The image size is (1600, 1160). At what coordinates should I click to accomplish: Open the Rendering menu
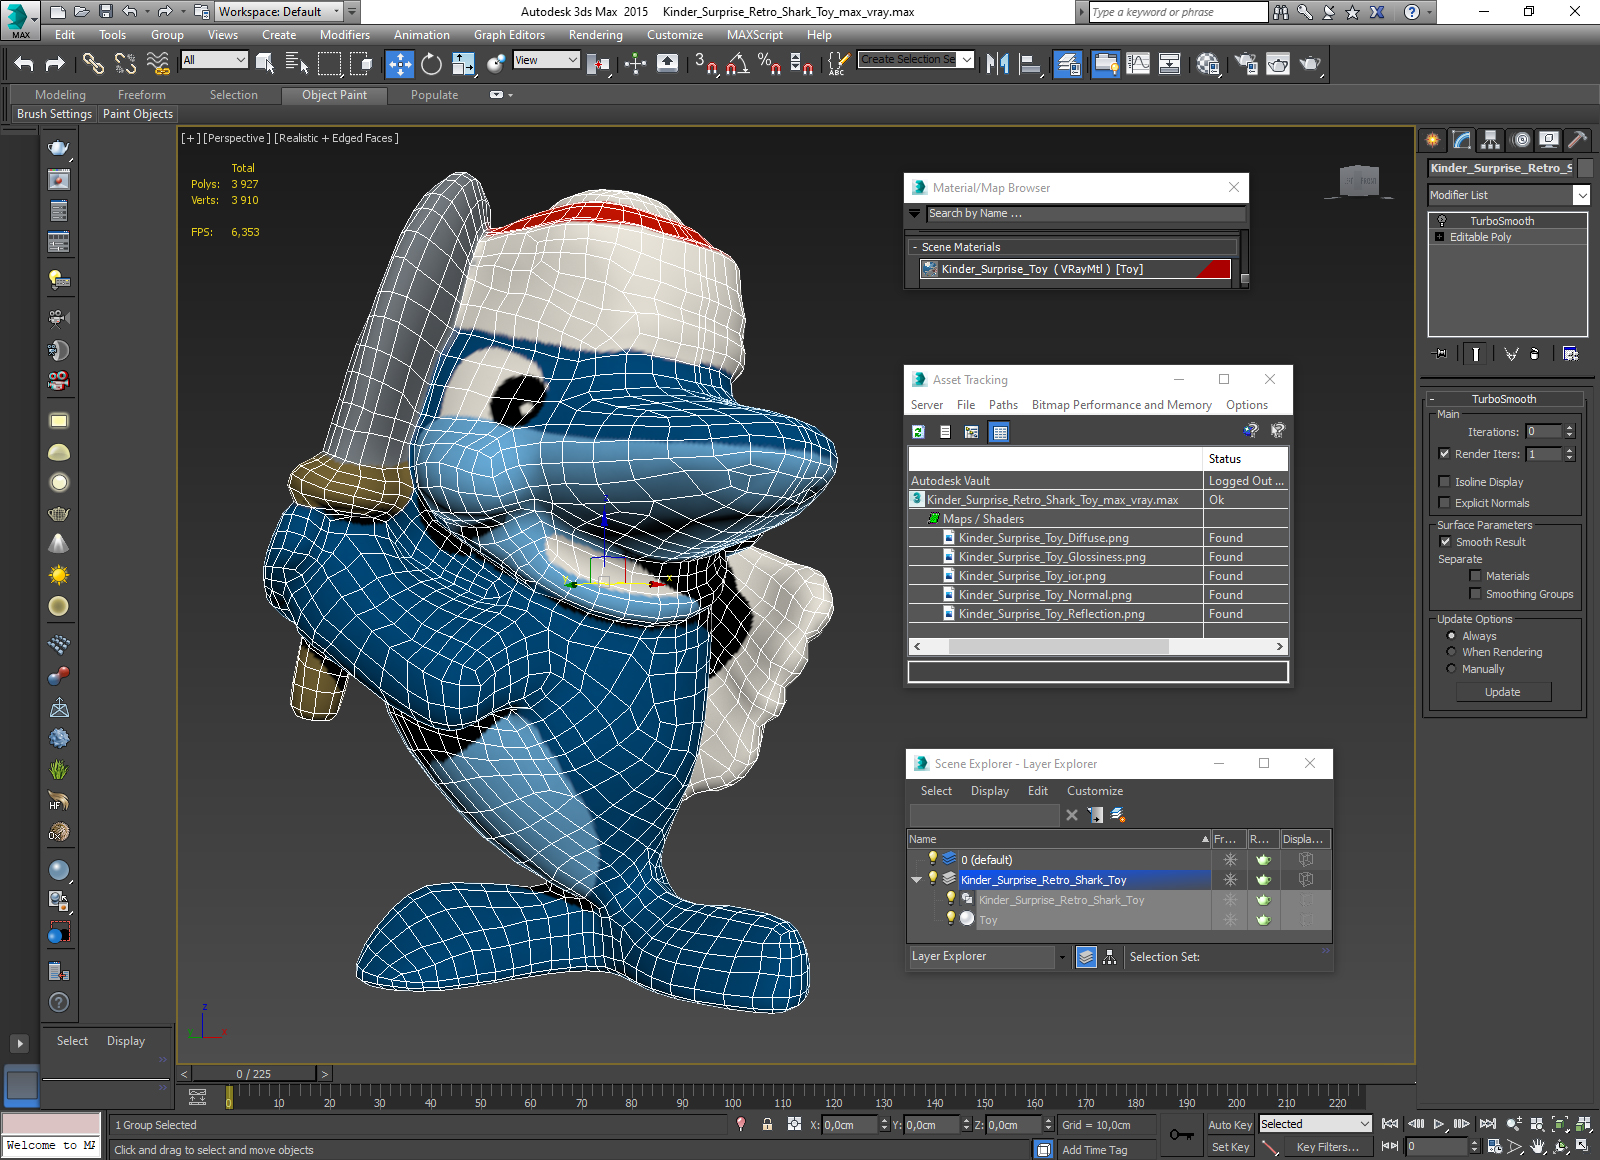[595, 35]
